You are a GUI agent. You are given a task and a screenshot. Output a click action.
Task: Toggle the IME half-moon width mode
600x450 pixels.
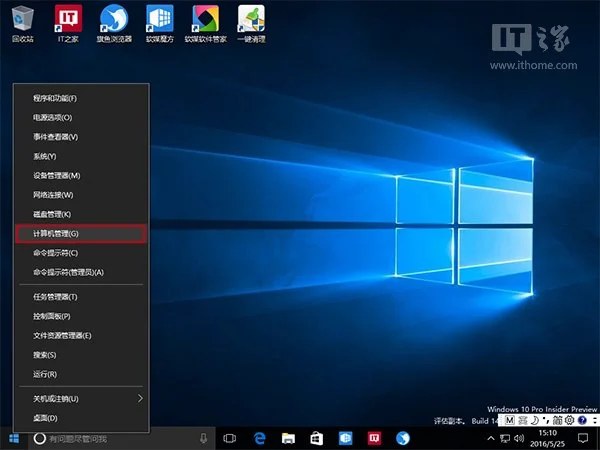[535, 420]
